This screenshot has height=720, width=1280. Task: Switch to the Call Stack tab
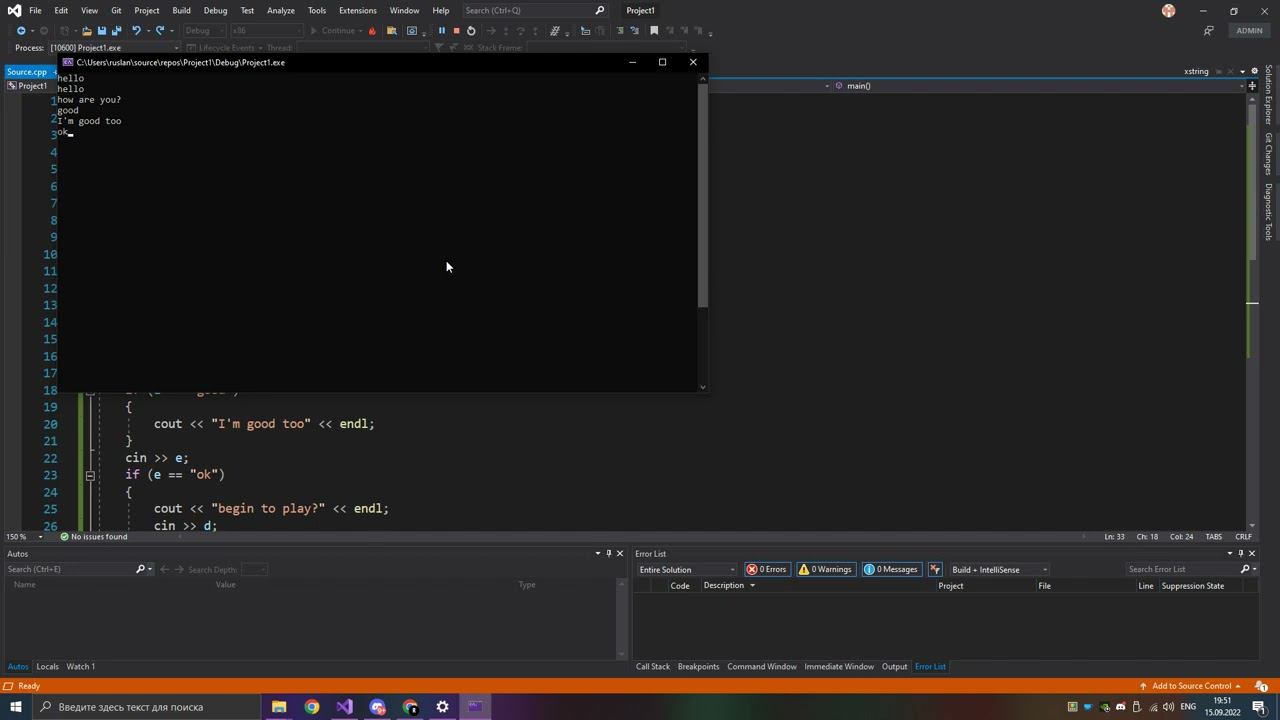point(653,667)
